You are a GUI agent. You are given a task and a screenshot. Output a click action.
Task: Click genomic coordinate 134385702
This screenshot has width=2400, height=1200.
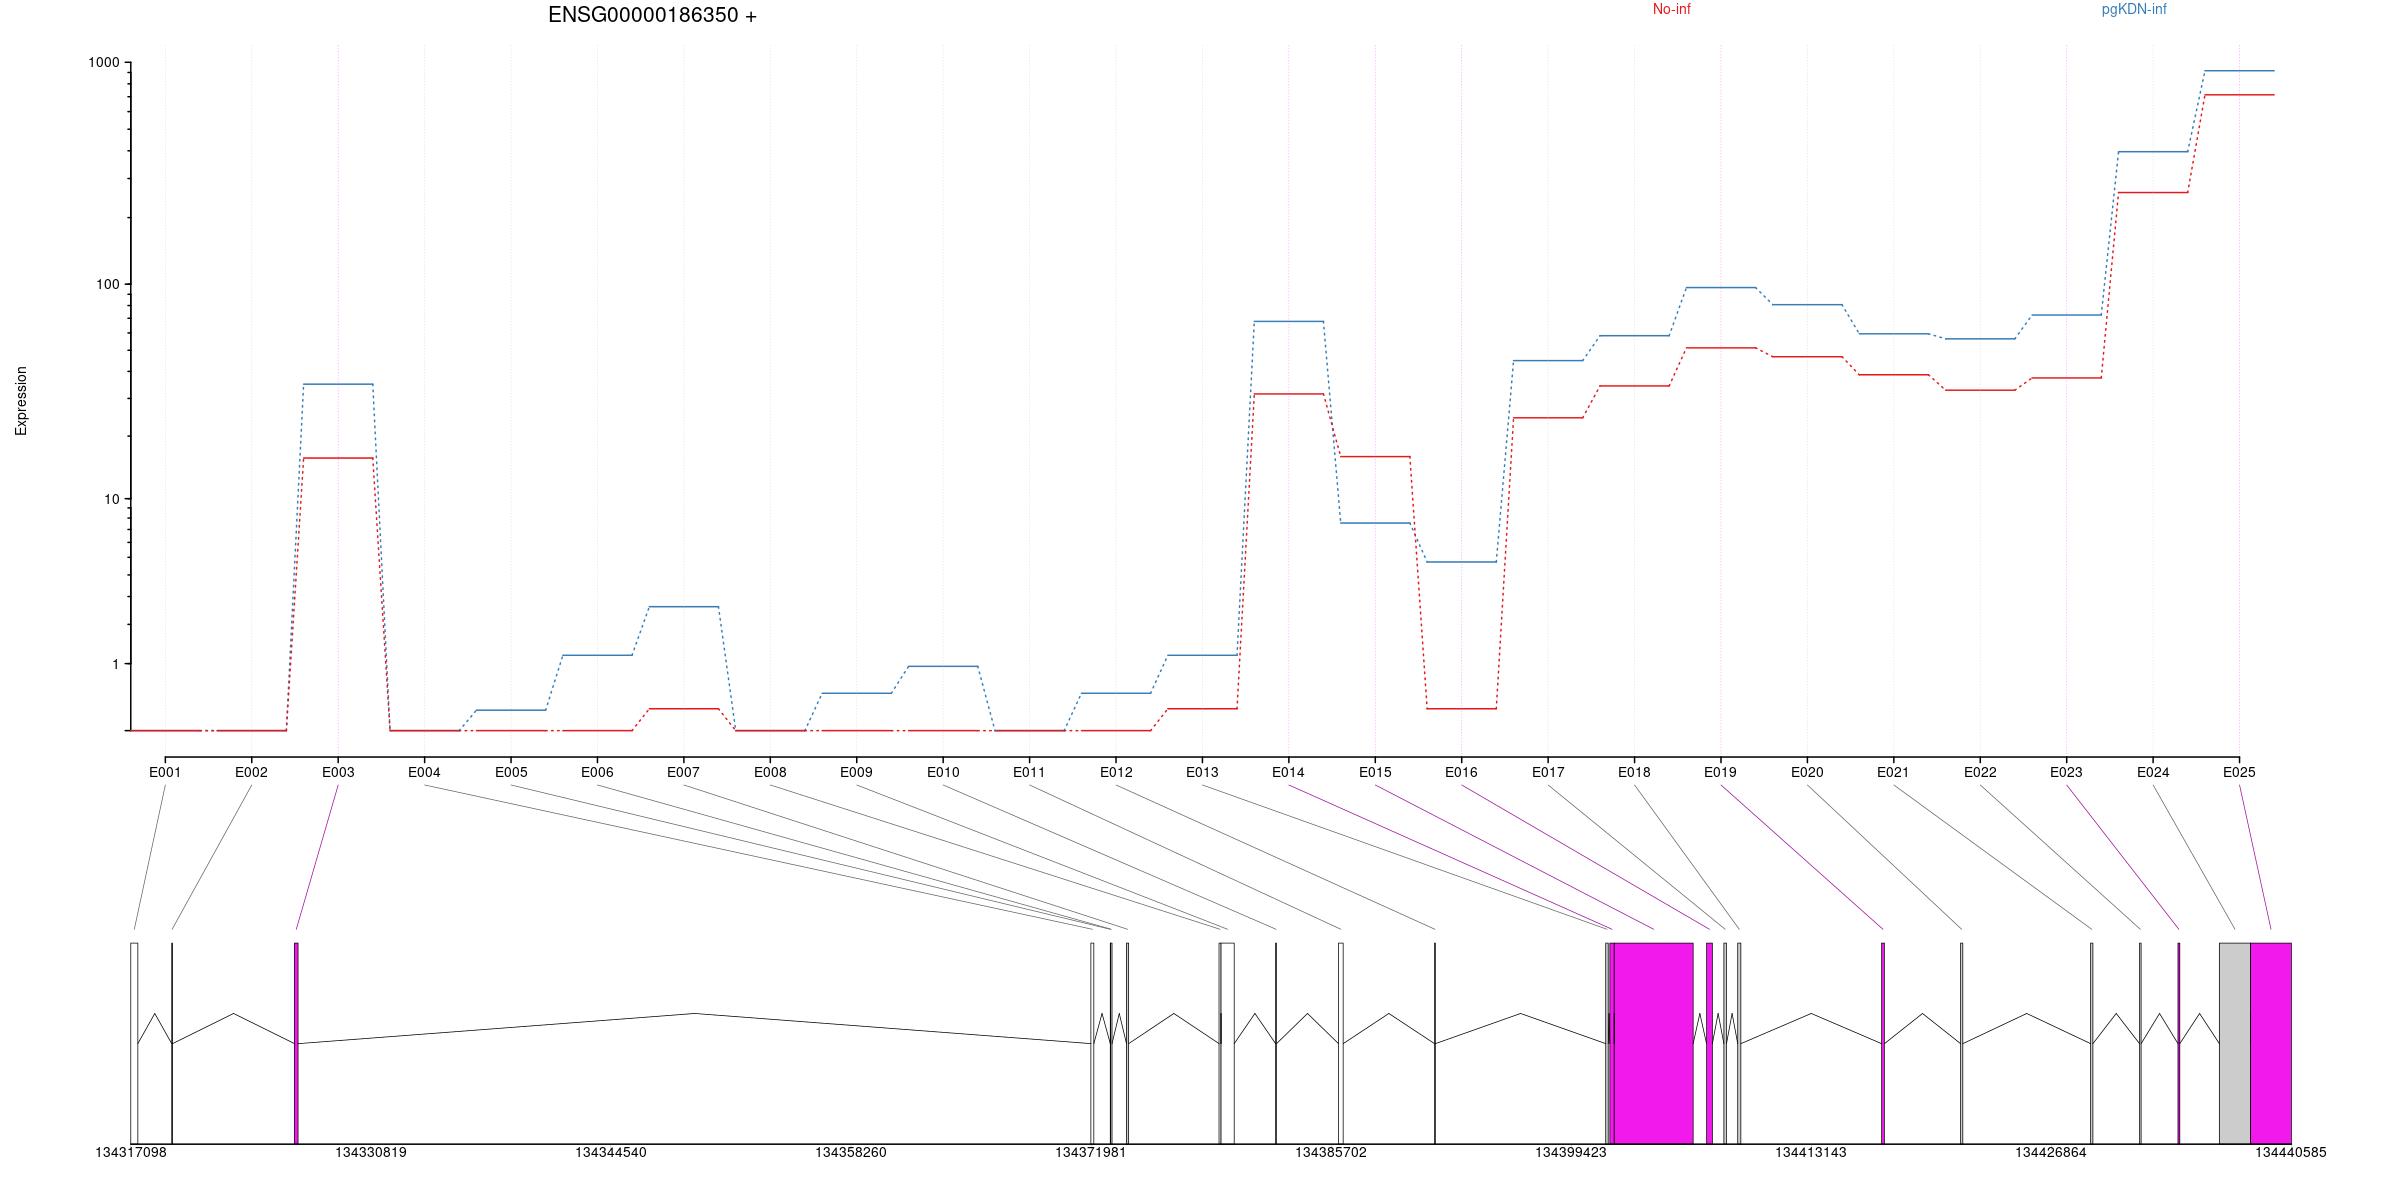1330,1152
